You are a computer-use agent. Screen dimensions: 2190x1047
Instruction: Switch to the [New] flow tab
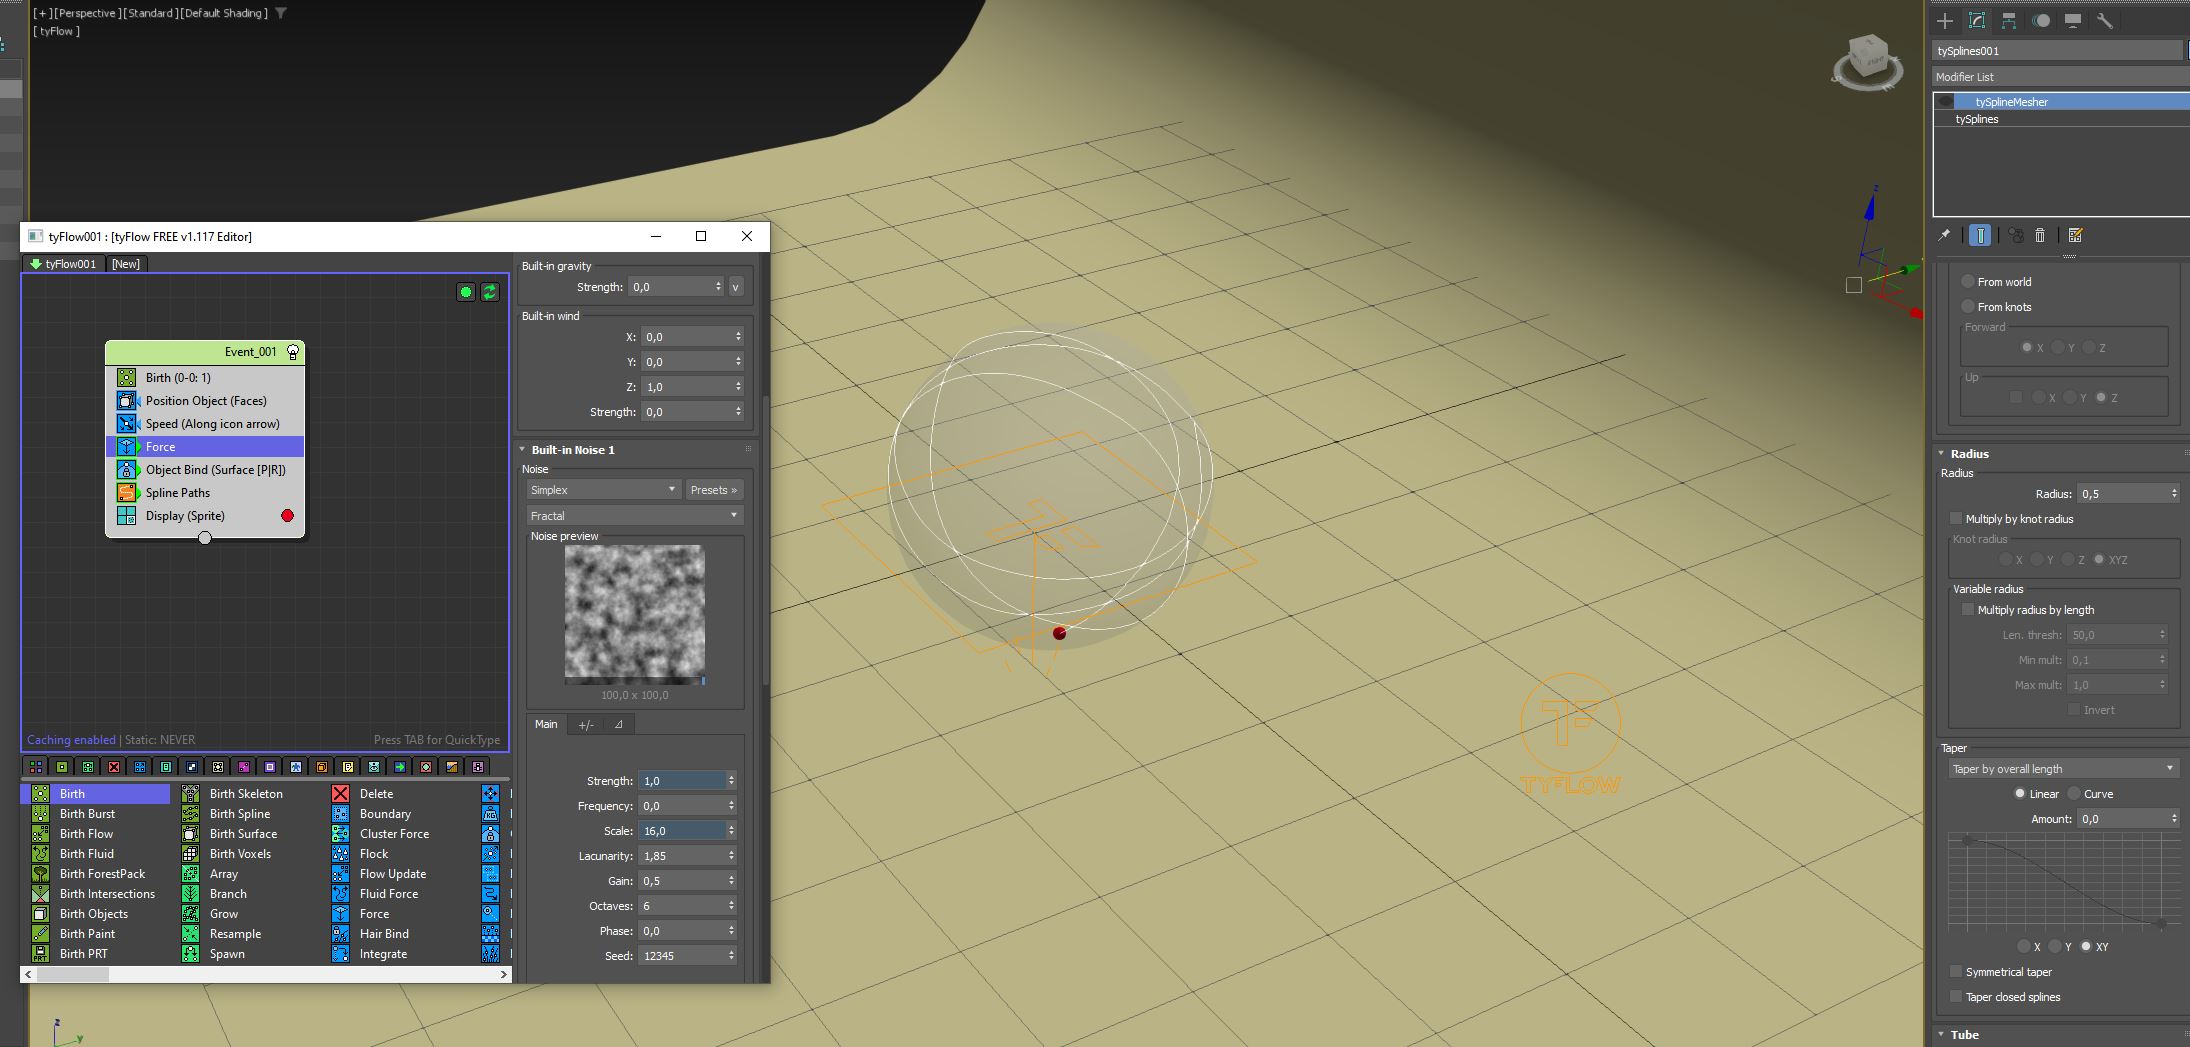[x=126, y=264]
